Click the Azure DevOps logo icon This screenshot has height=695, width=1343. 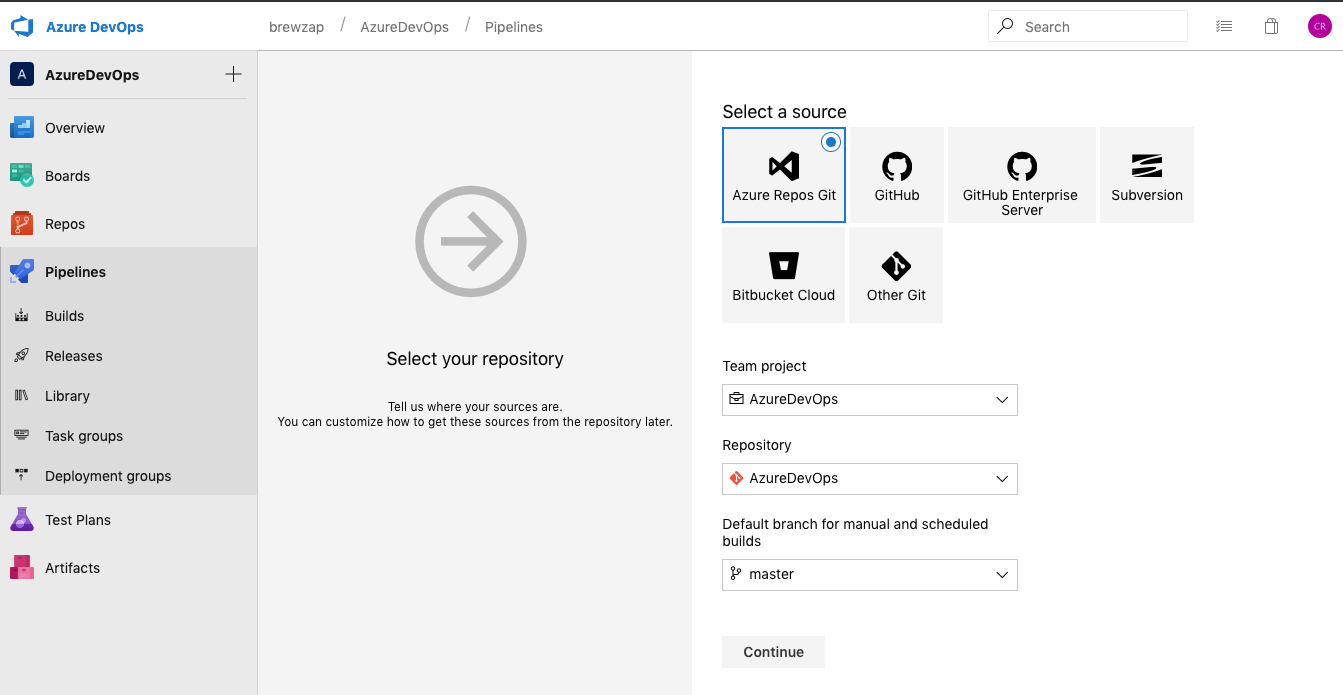coord(22,27)
